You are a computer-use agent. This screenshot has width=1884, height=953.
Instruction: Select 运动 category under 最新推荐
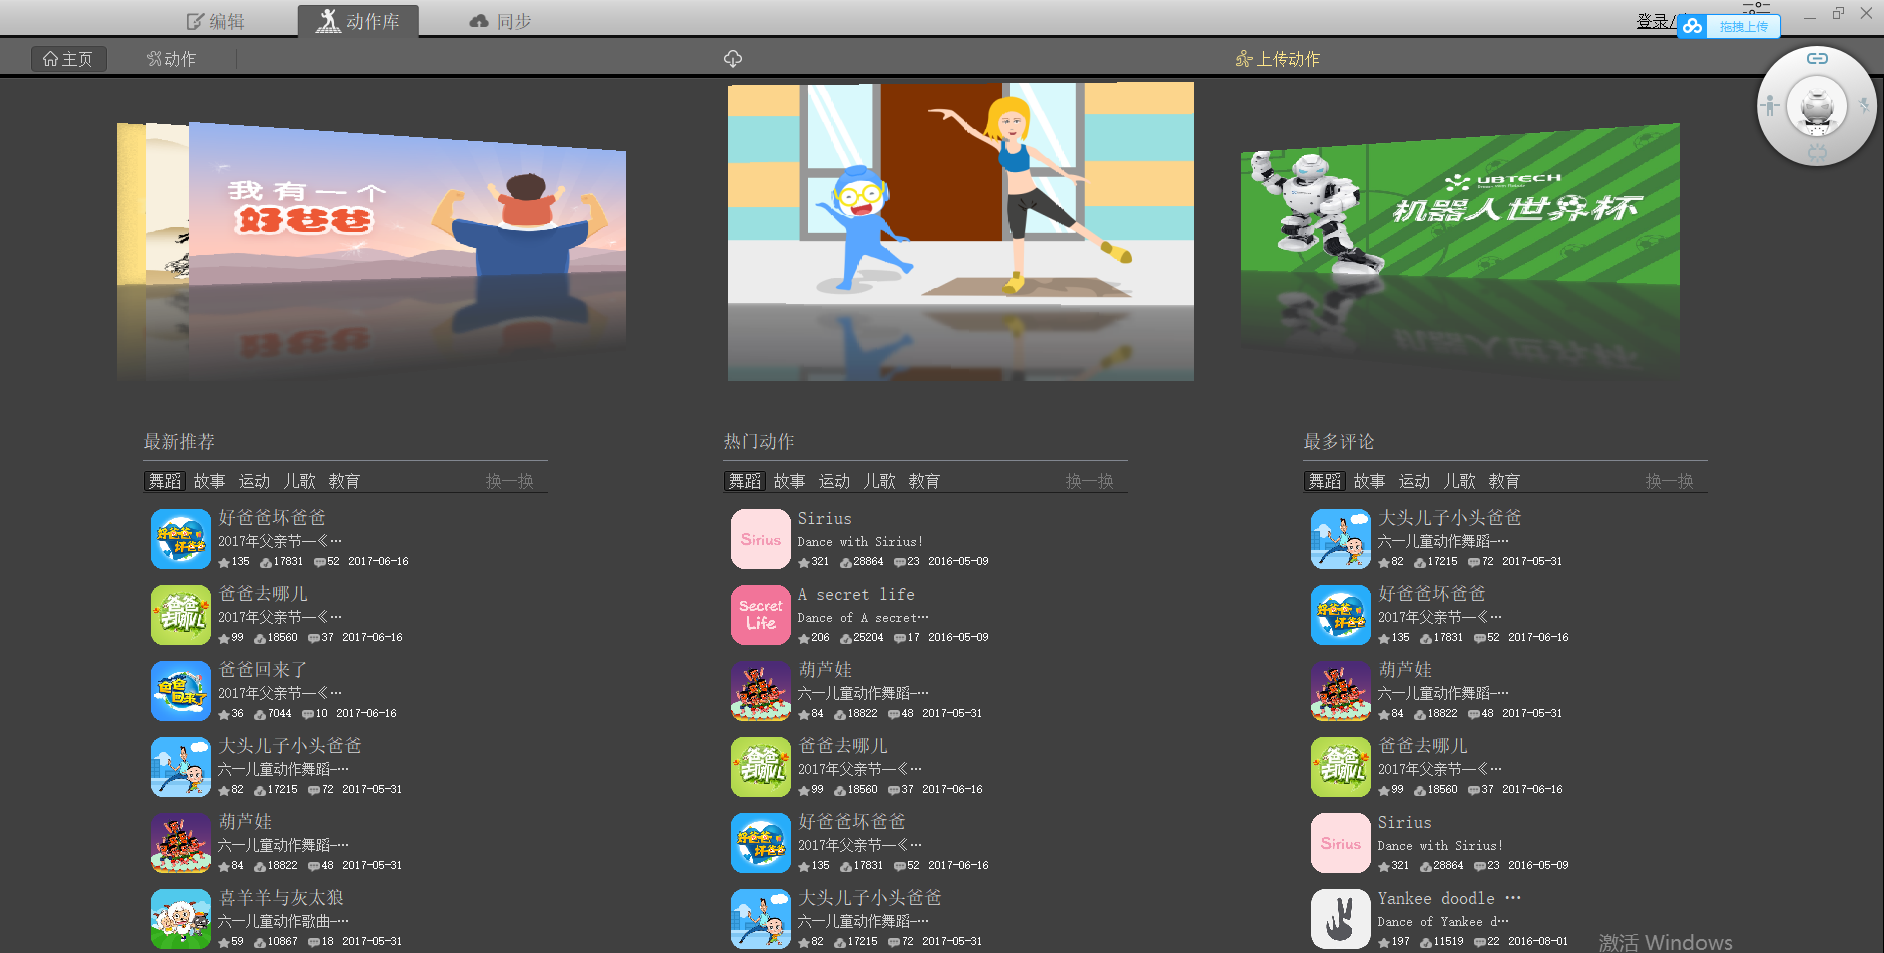[x=255, y=481]
